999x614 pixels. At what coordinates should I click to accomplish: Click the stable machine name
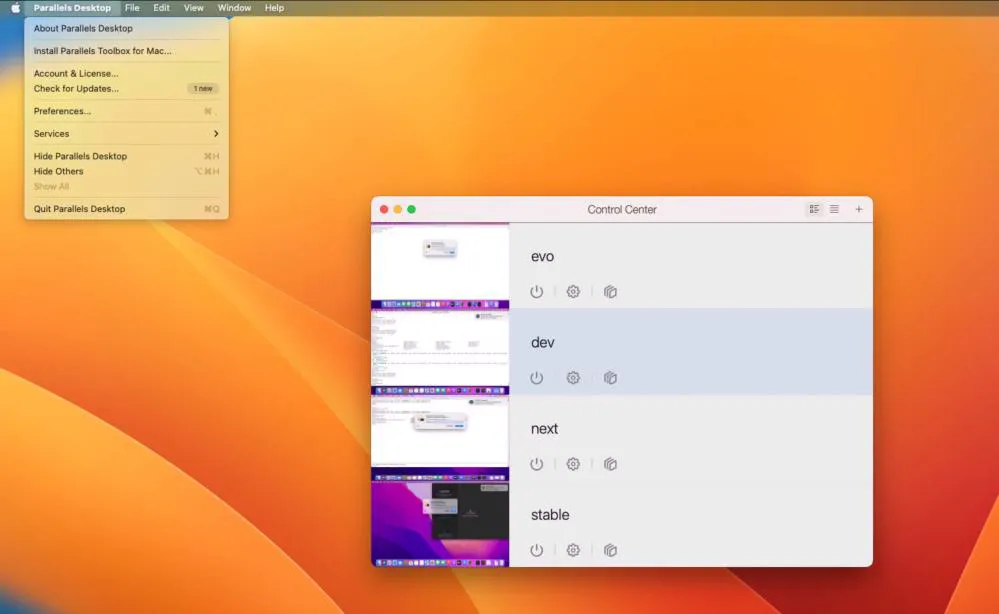pos(550,515)
